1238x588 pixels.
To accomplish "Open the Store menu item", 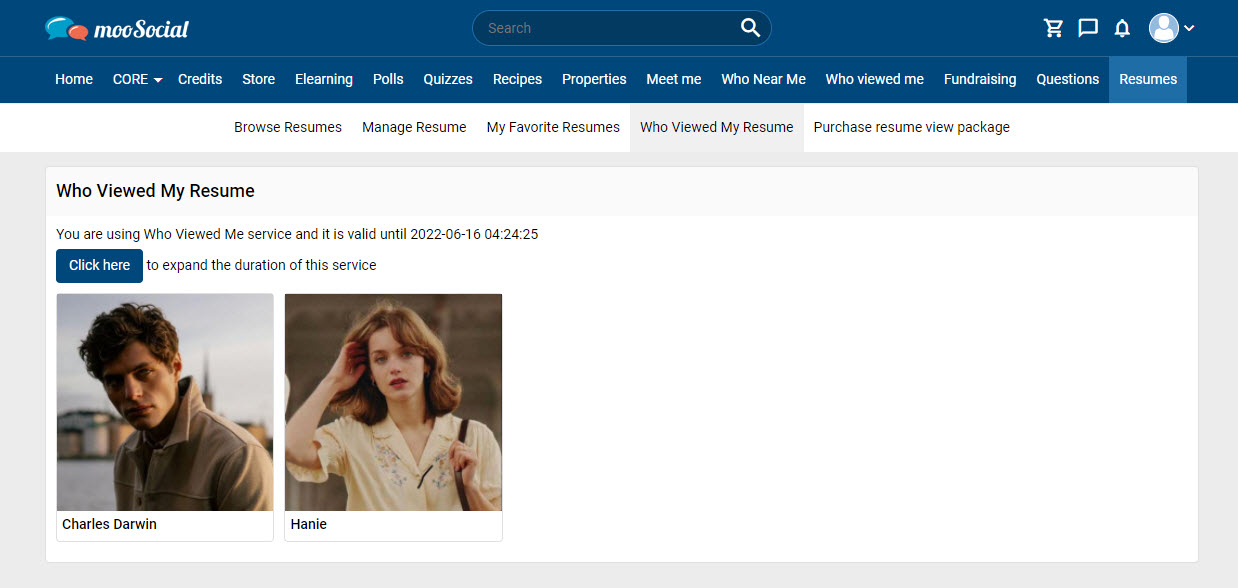I will pyautogui.click(x=258, y=79).
